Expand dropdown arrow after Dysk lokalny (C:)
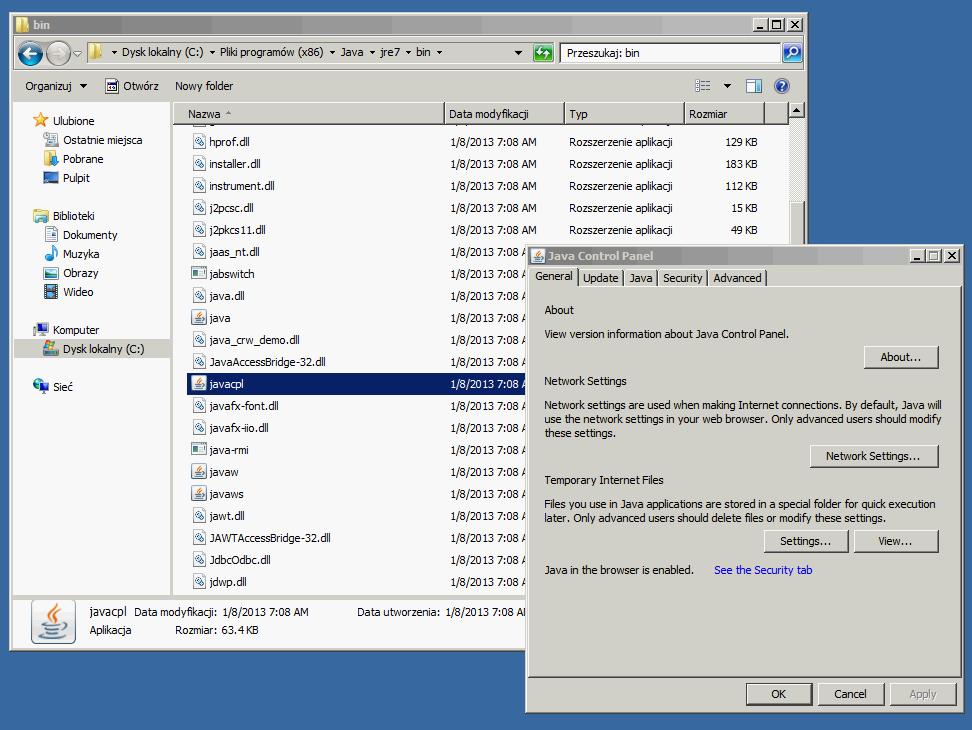This screenshot has height=730, width=972. coord(212,53)
